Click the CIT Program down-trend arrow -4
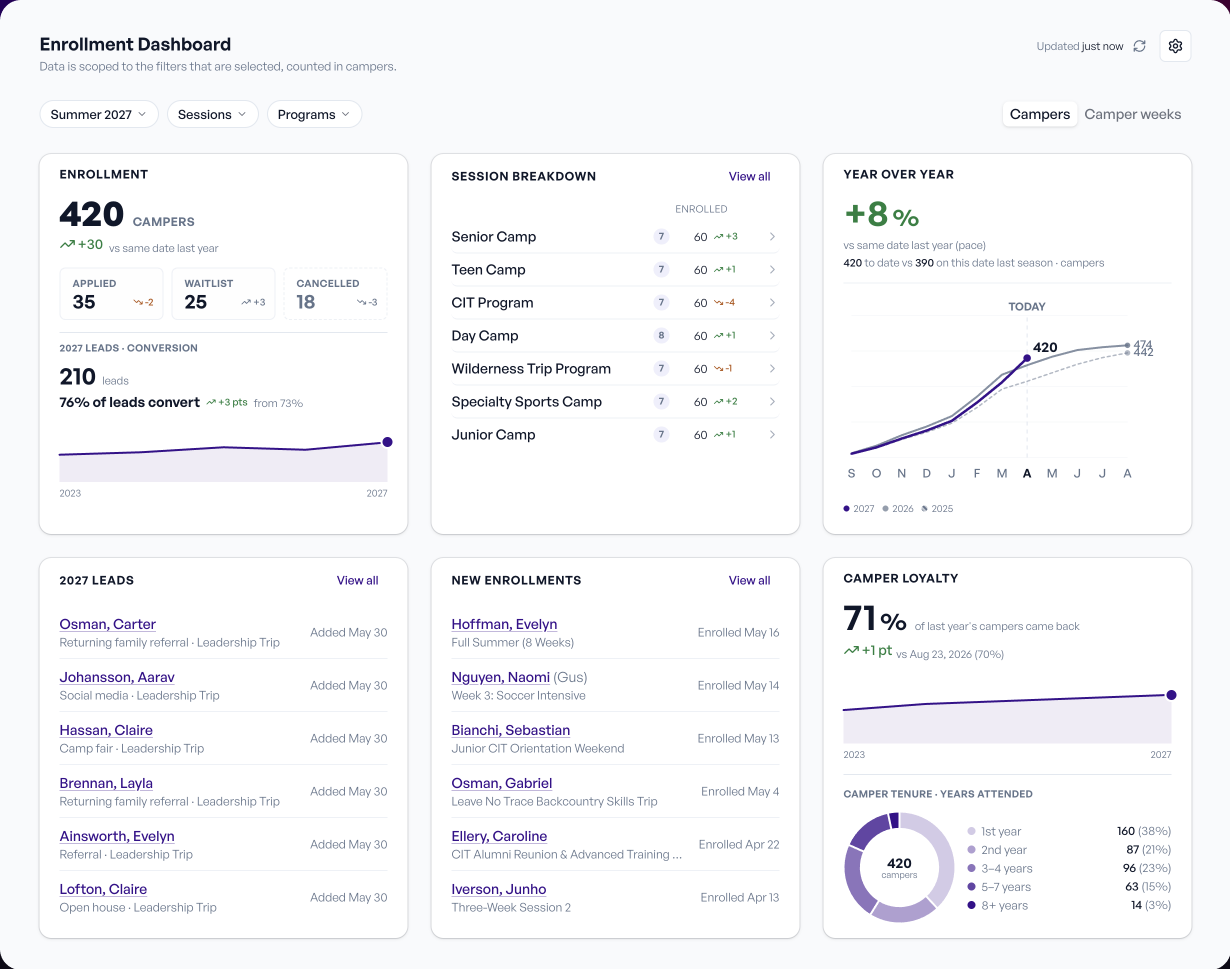Image resolution: width=1230 pixels, height=969 pixels. pyautogui.click(x=717, y=303)
